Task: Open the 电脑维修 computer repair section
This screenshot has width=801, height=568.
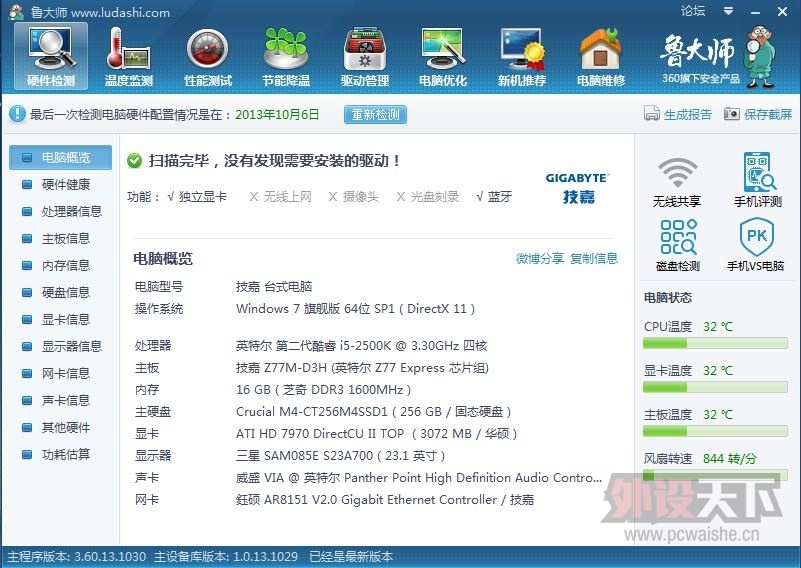Action: click(x=601, y=57)
